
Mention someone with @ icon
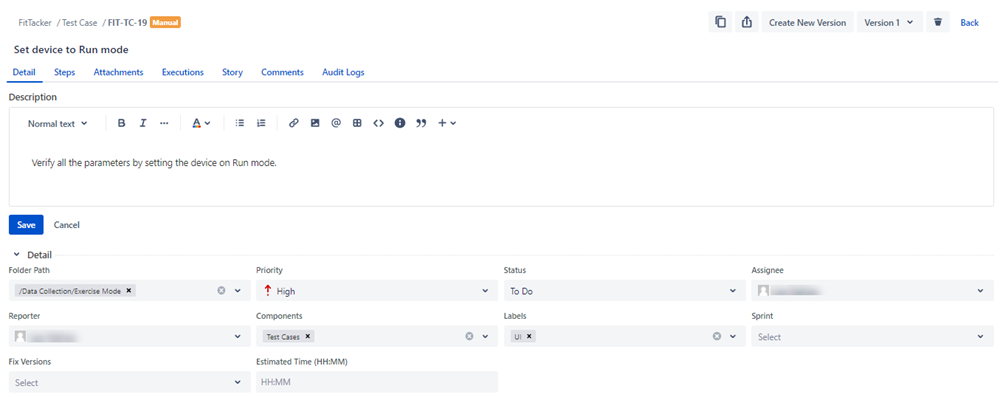click(336, 123)
